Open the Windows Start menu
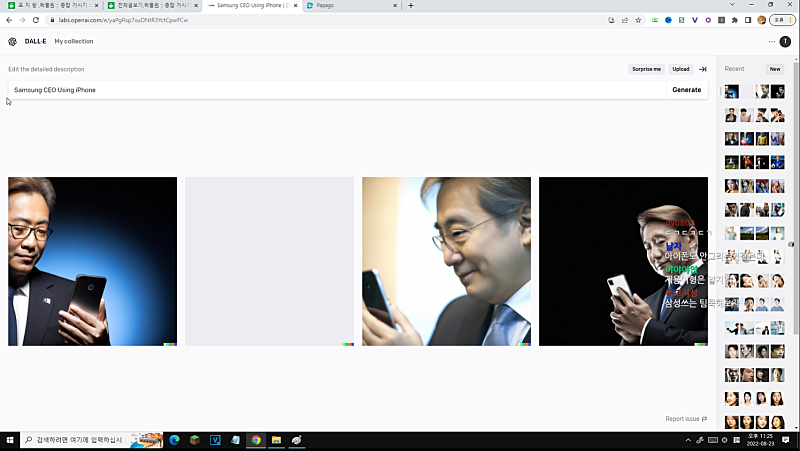This screenshot has height=451, width=800. [x=10, y=440]
